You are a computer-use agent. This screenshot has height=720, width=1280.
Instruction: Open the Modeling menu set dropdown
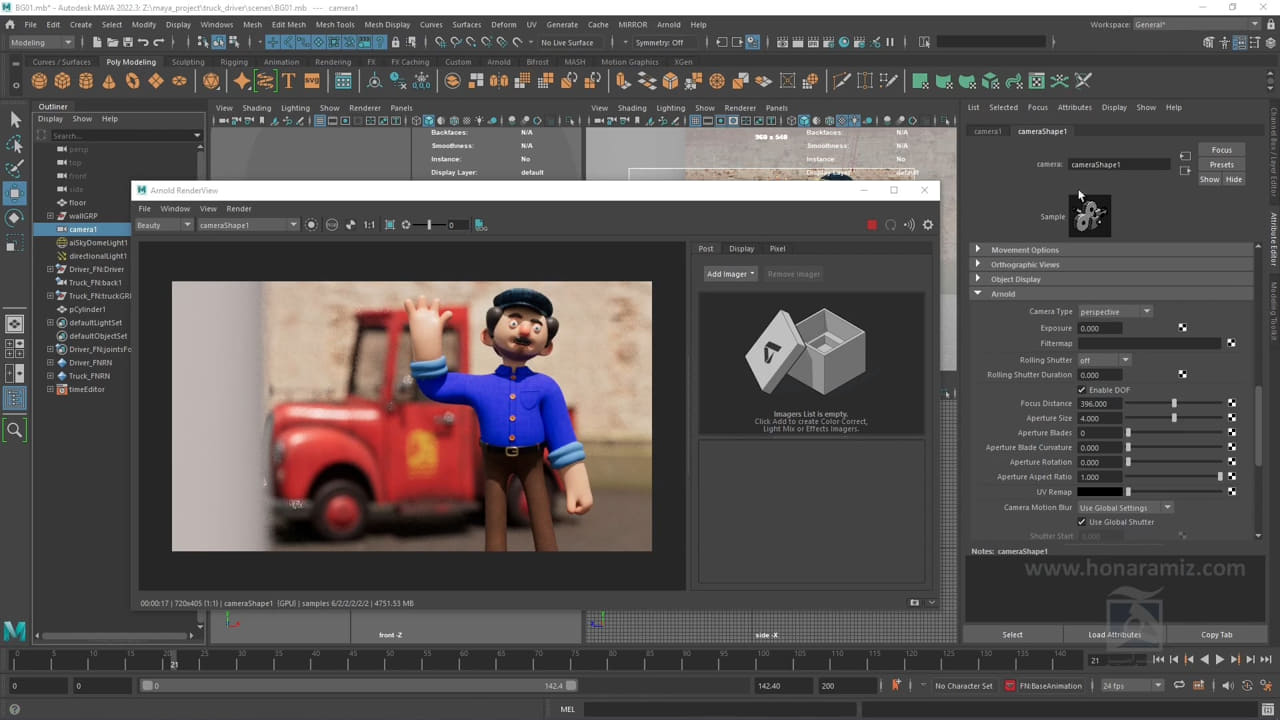(x=40, y=42)
